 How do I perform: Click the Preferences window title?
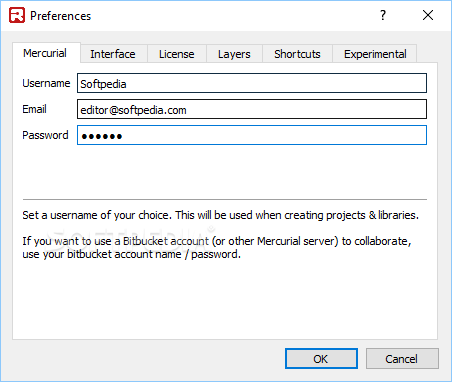click(60, 16)
